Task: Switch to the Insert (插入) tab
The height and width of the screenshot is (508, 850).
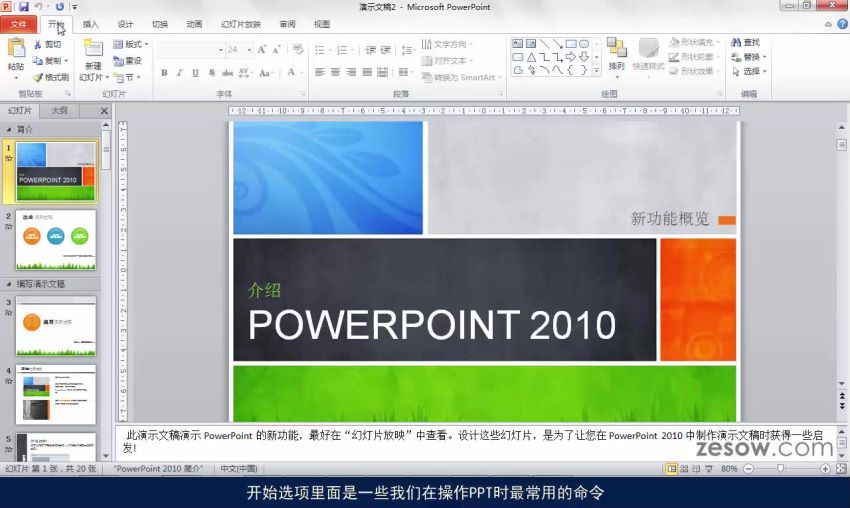Action: tap(91, 24)
